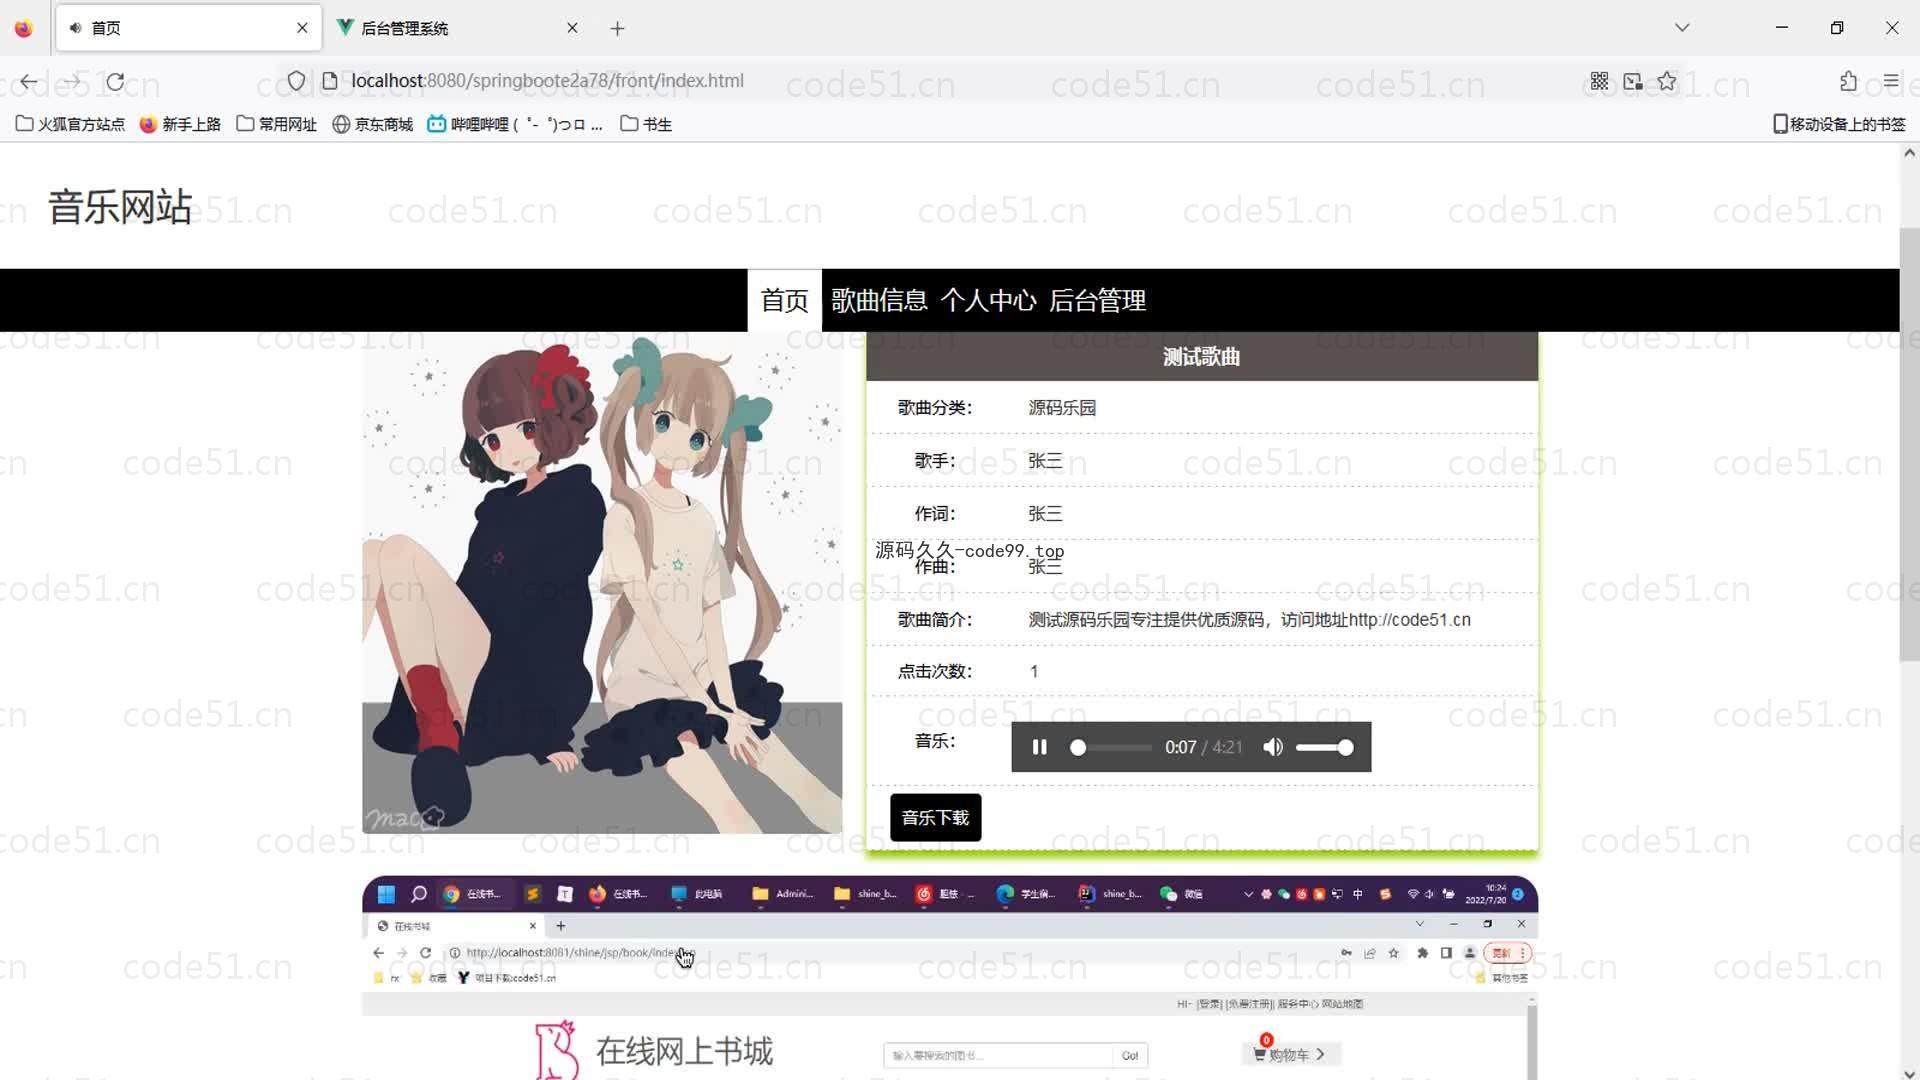Viewport: 1920px width, 1080px height.
Task: Click the 点击次数 value 1
Action: point(1034,672)
